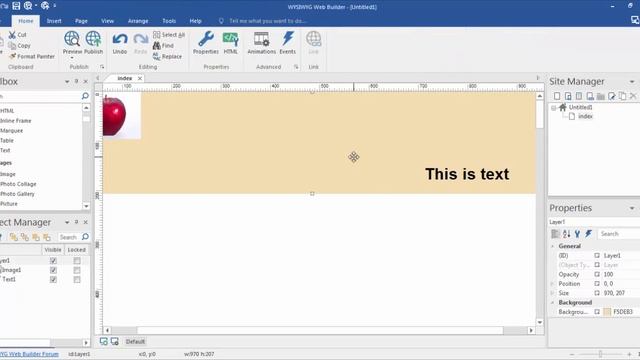640x360 pixels.
Task: Toggle Locked checkbox for Image1
Action: point(77,270)
